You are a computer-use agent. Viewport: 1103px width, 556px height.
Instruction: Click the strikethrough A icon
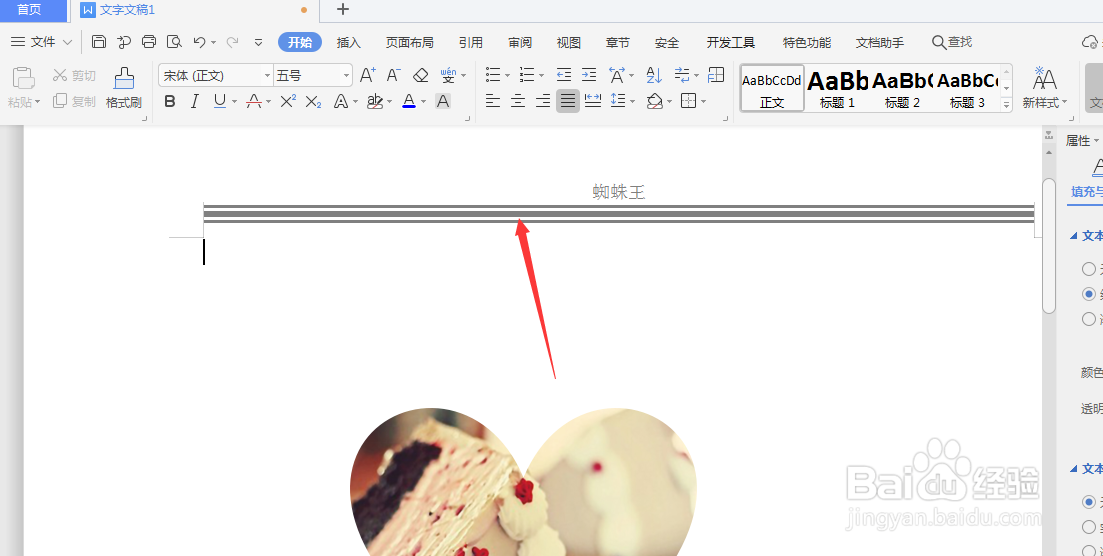point(255,101)
